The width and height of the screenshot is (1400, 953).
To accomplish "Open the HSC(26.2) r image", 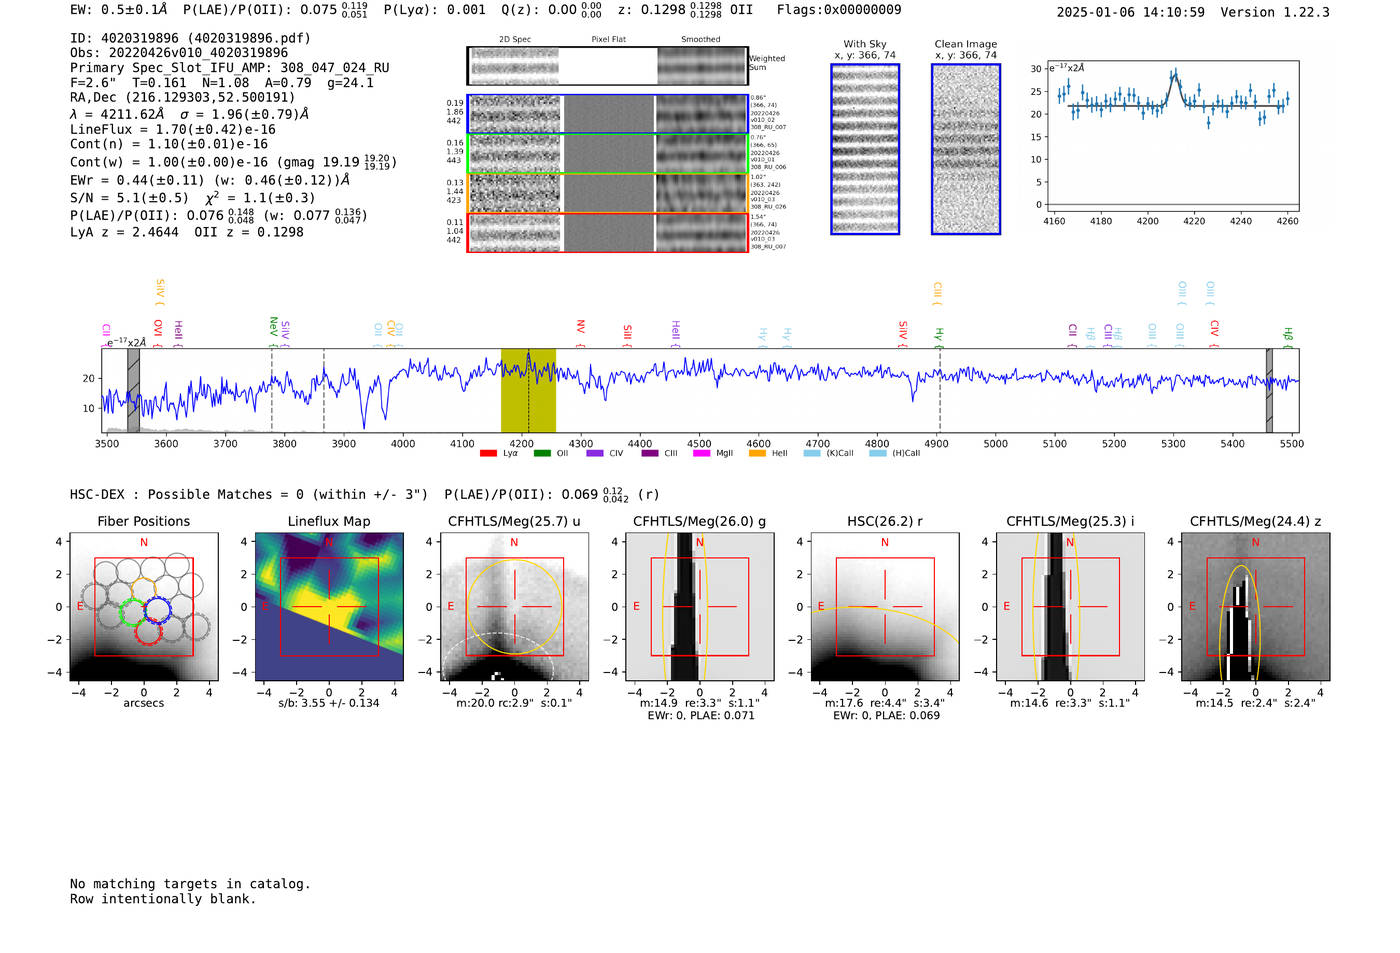I will (884, 606).
